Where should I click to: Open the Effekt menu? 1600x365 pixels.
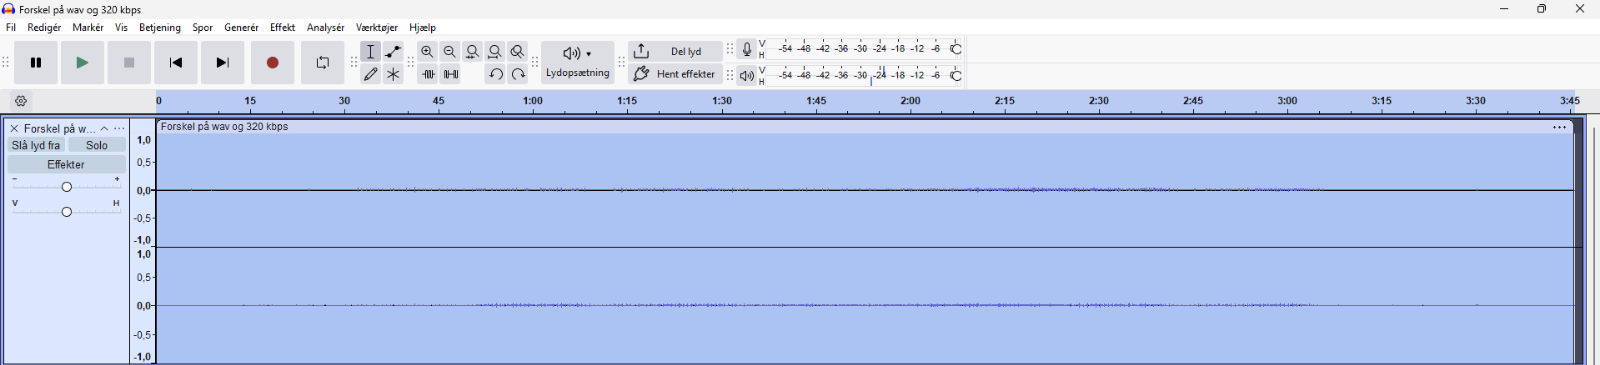click(282, 28)
